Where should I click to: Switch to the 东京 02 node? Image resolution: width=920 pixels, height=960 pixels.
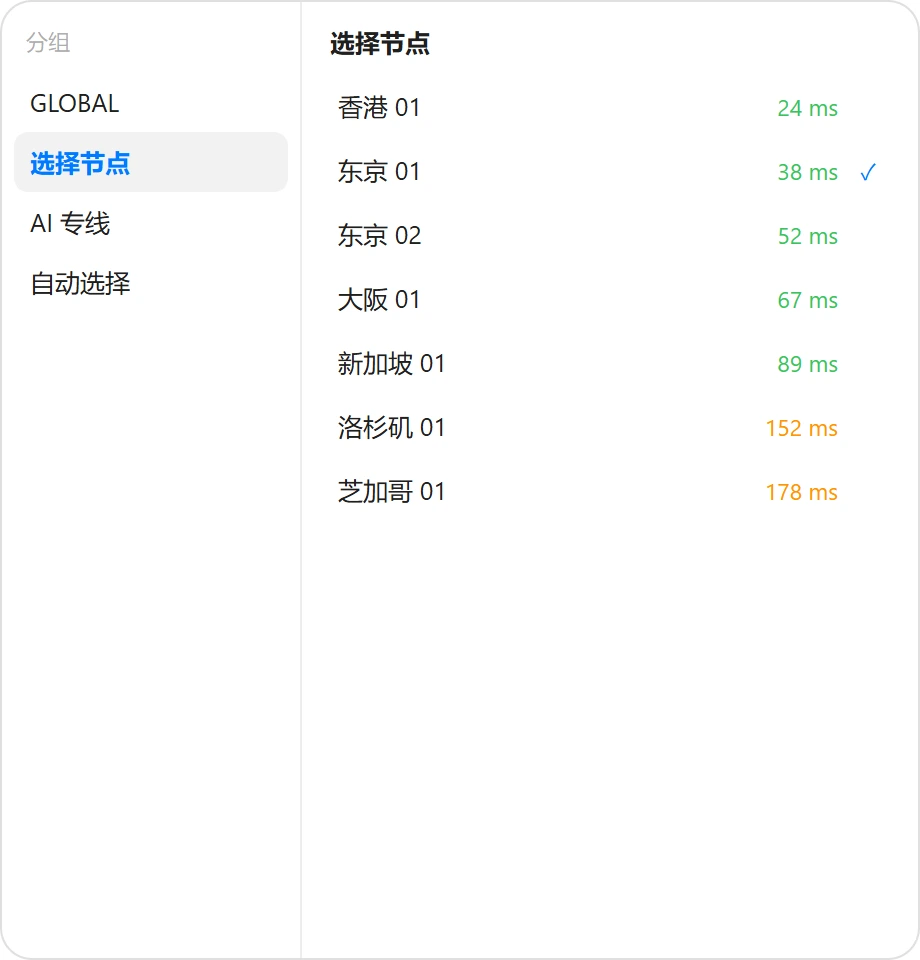pos(610,236)
